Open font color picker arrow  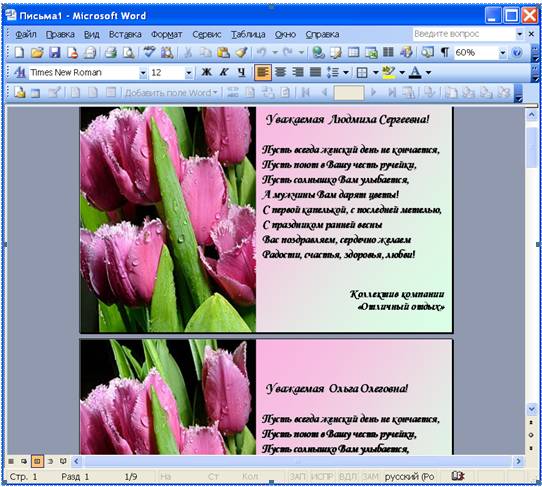click(x=428, y=72)
